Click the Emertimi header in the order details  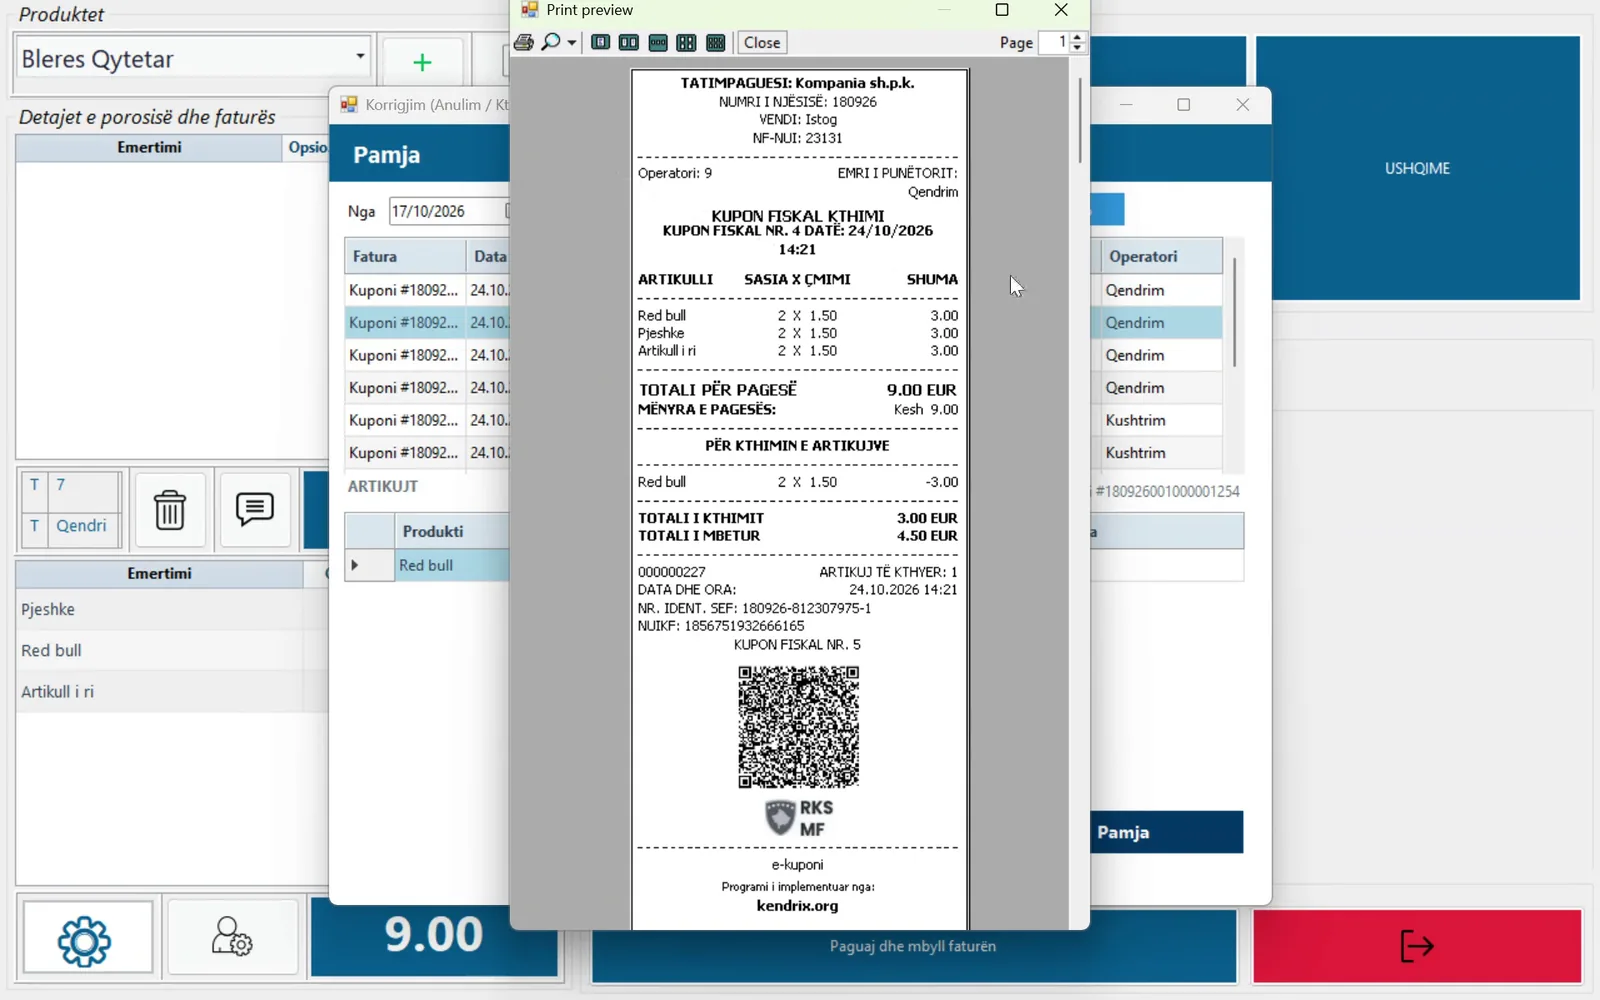149,147
